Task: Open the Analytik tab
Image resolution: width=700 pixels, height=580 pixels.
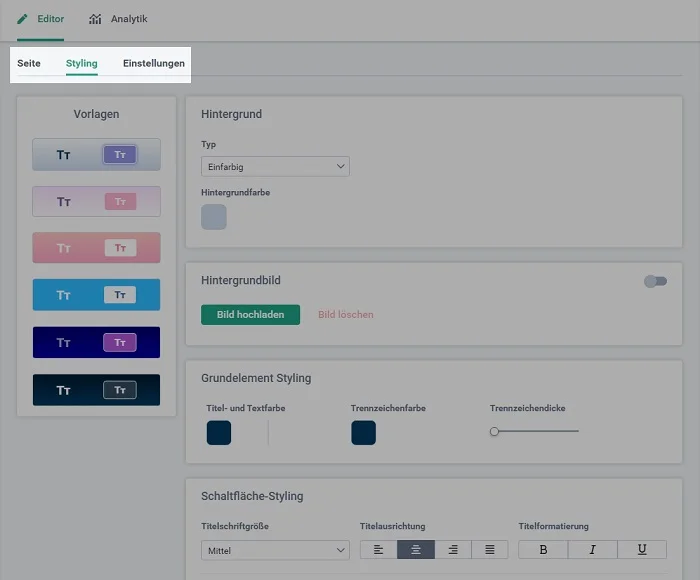Action: [118, 19]
